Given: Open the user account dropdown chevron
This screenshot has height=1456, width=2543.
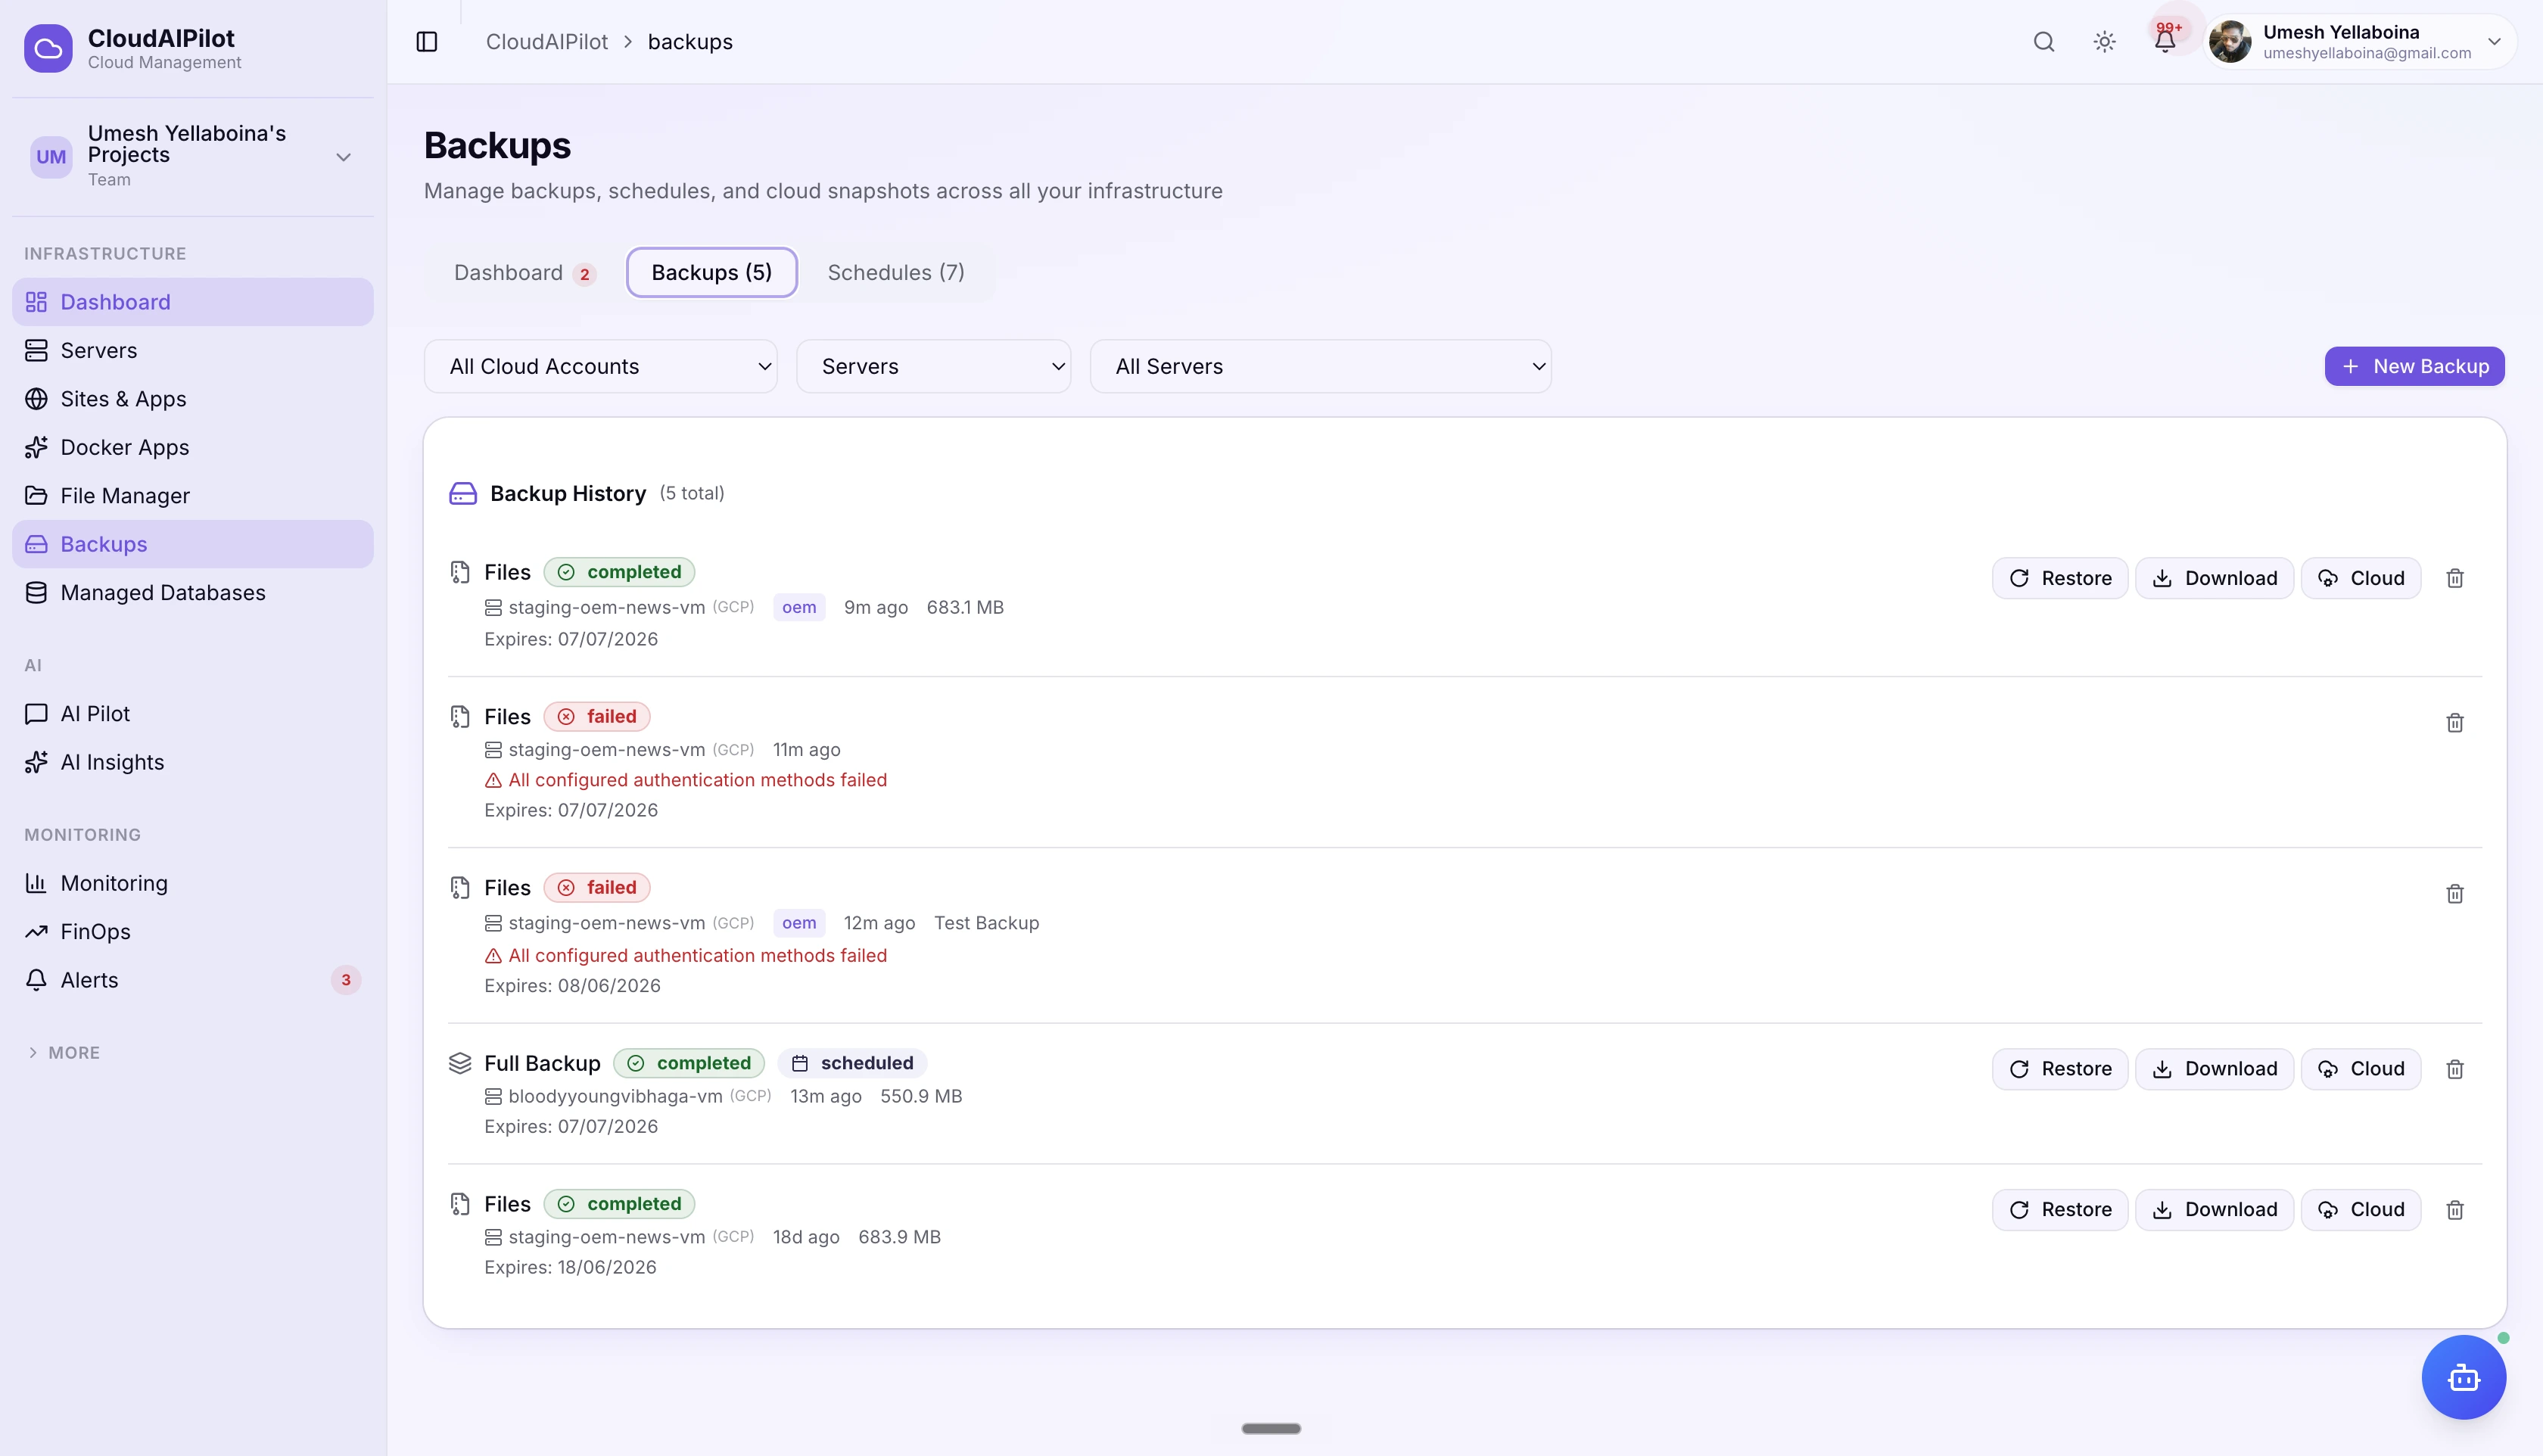Looking at the screenshot, I should (x=2494, y=42).
